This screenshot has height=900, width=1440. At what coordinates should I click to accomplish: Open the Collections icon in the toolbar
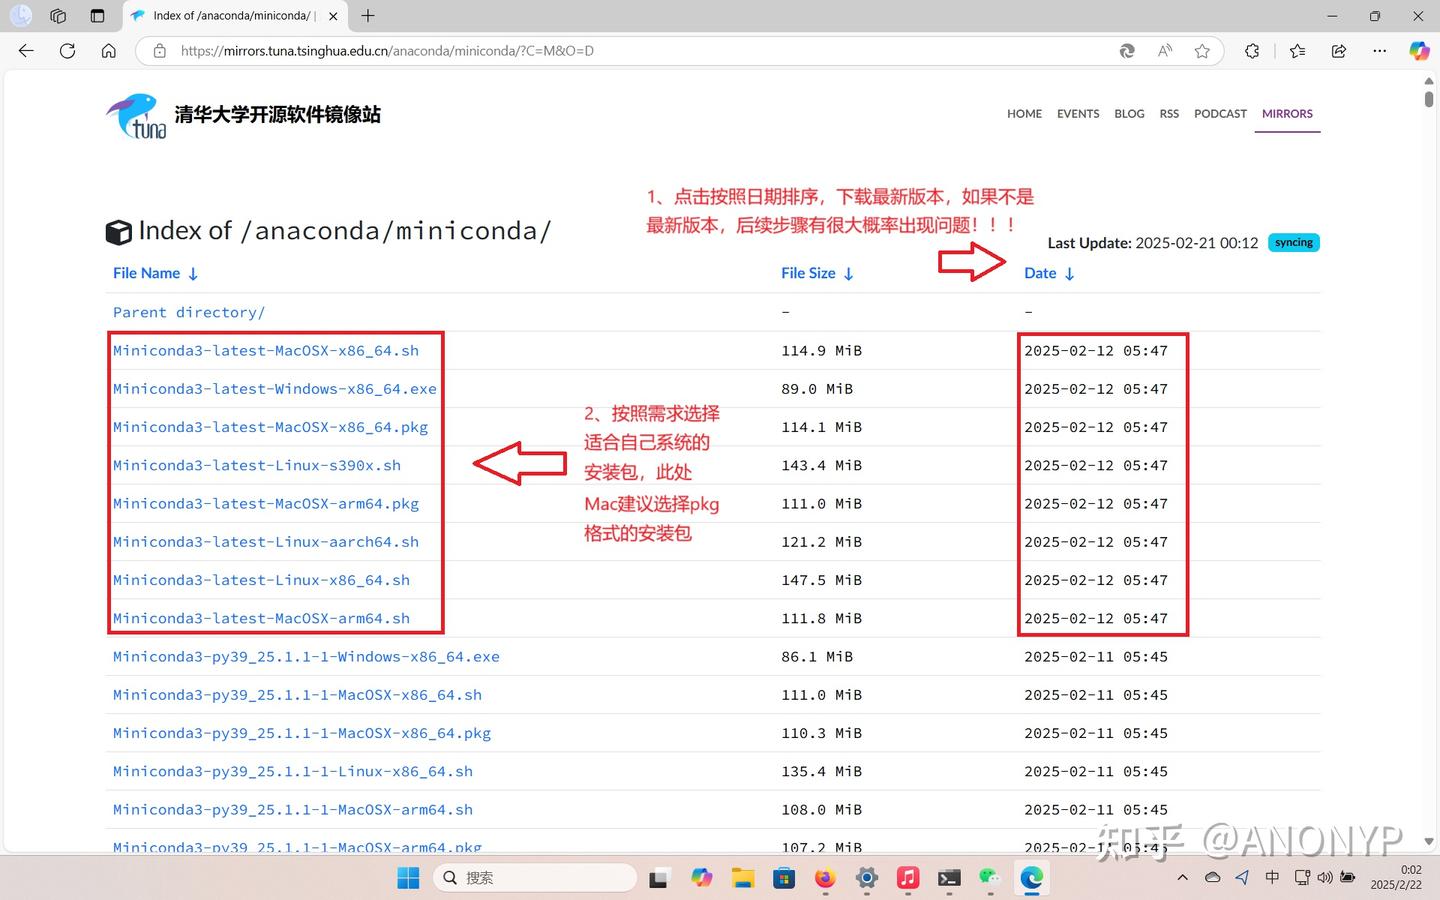pos(1295,50)
